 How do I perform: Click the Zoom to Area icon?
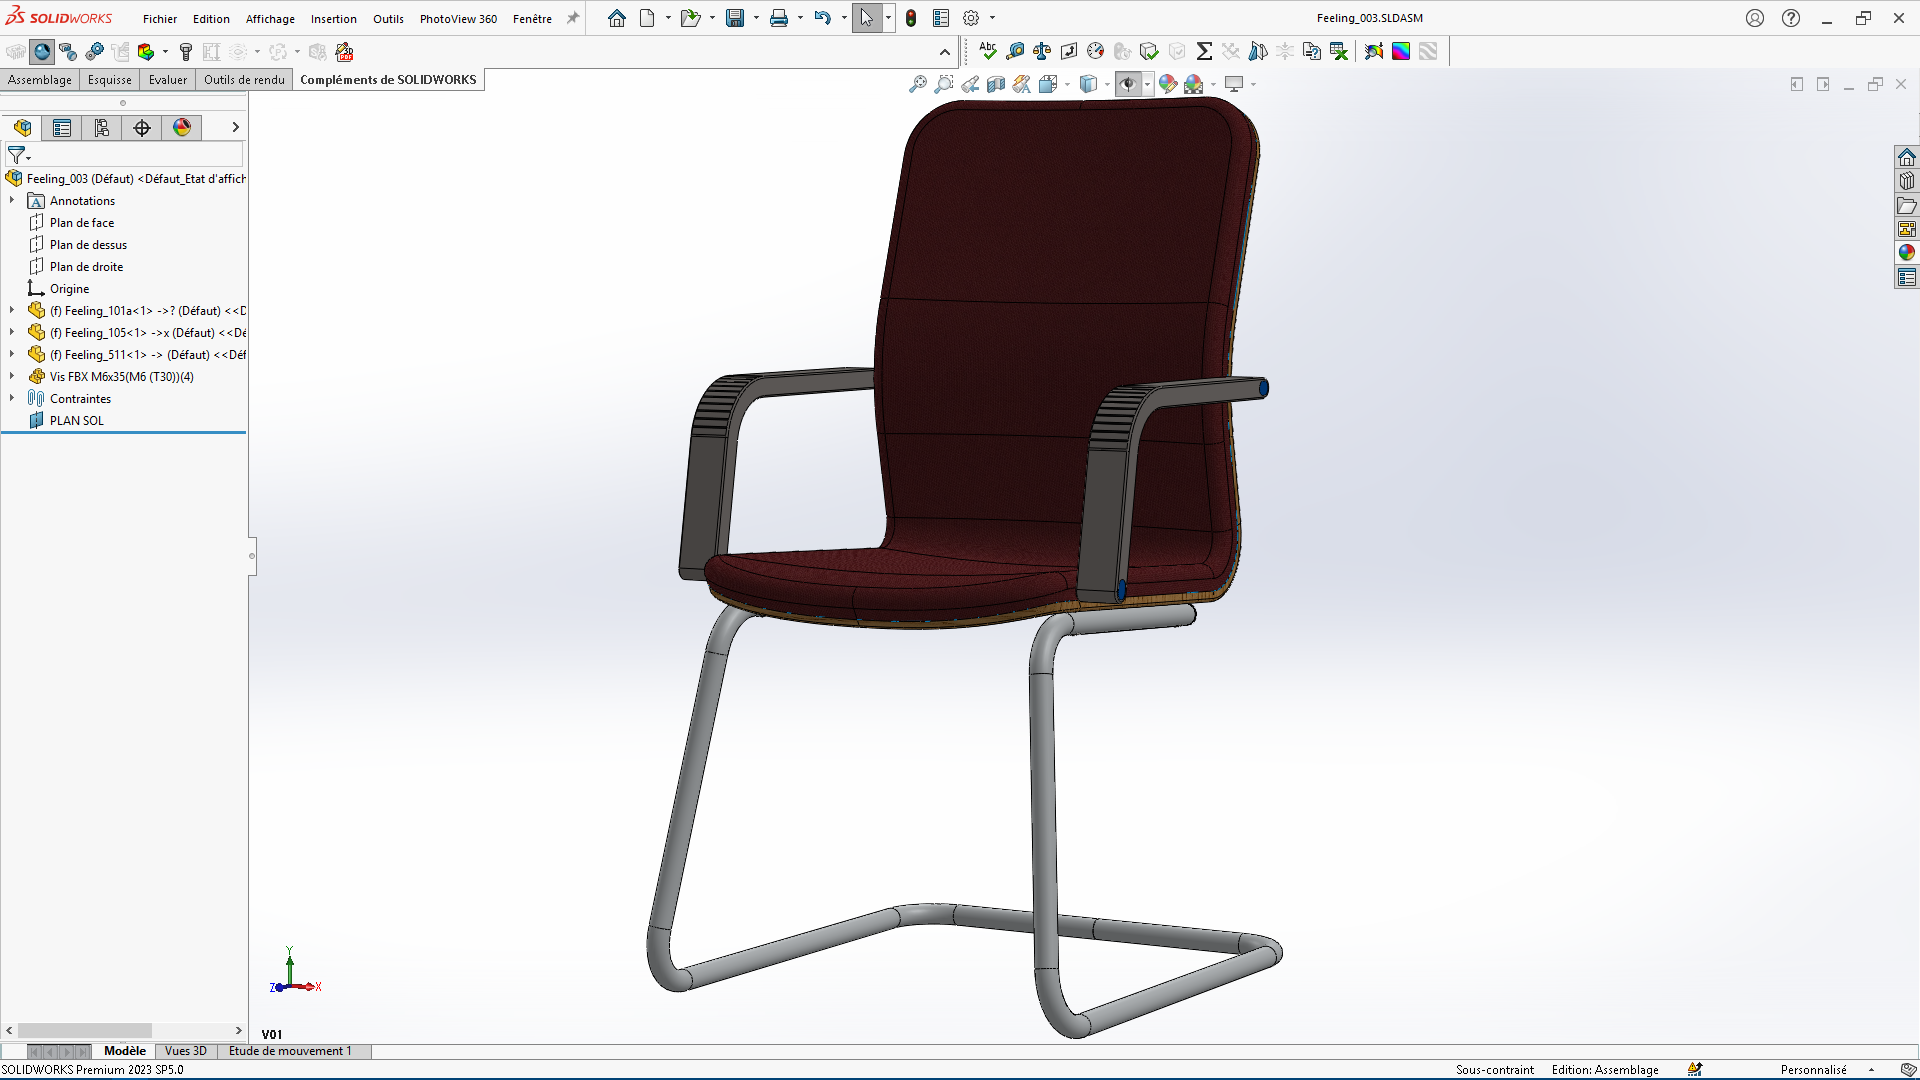944,84
